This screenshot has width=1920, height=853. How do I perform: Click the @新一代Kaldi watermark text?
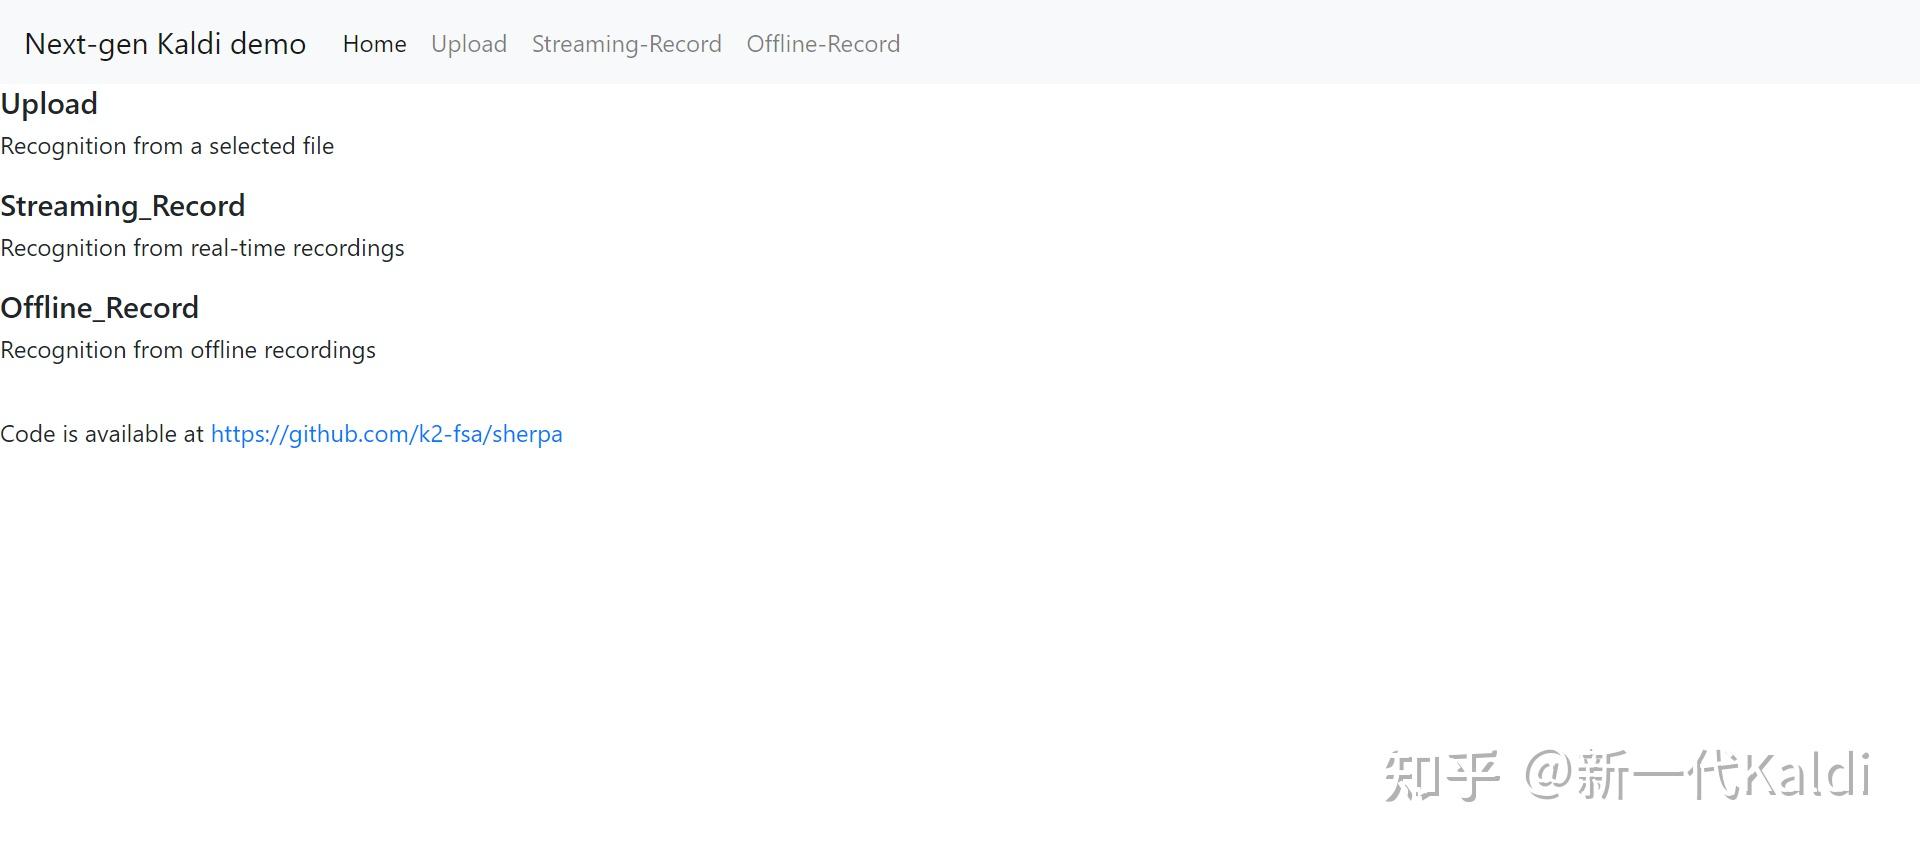point(1697,776)
